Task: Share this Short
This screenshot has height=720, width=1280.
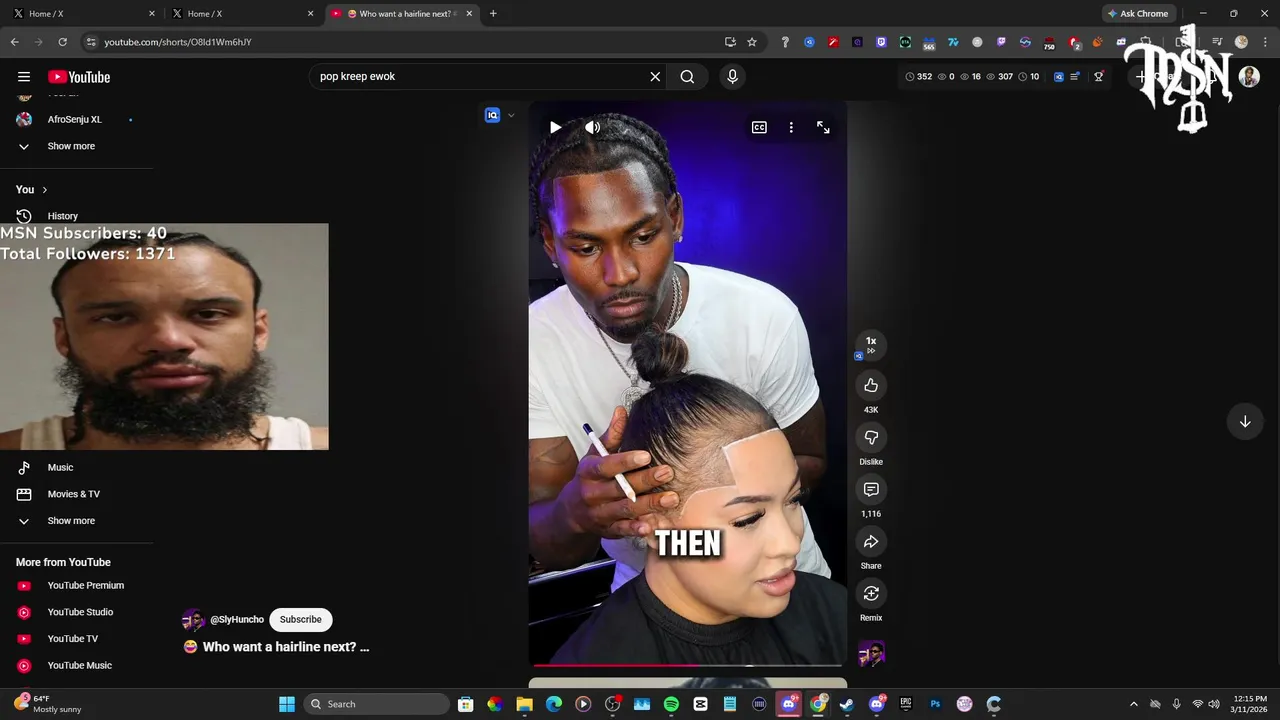Action: pos(871,541)
